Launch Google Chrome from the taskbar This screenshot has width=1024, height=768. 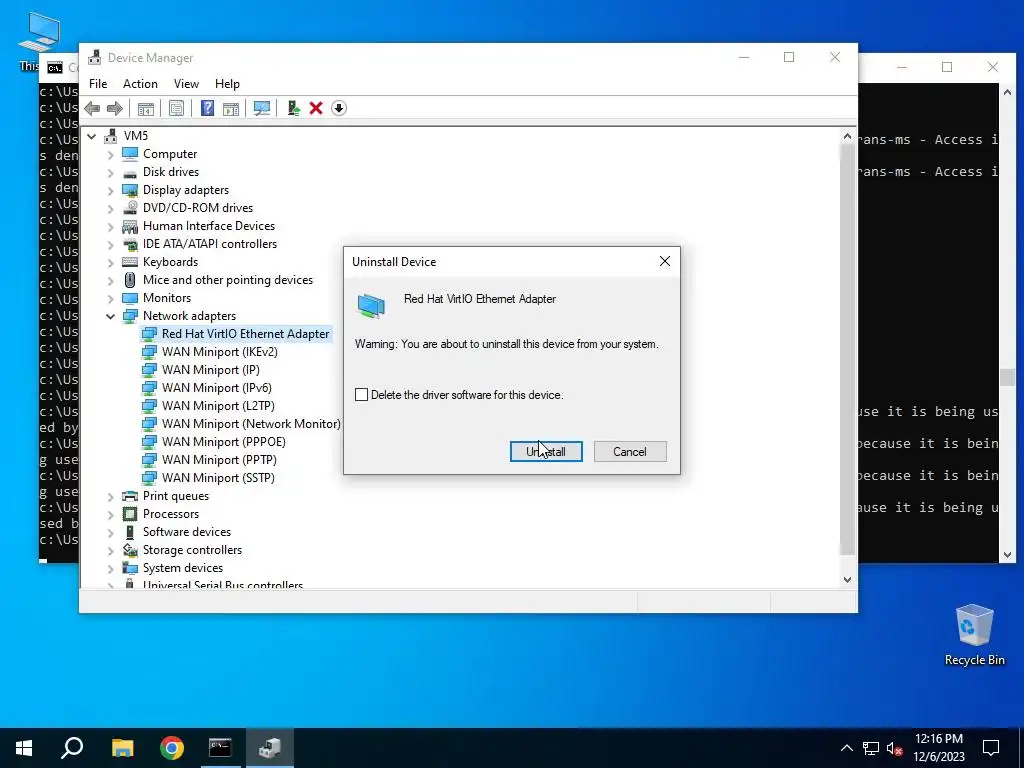click(172, 748)
